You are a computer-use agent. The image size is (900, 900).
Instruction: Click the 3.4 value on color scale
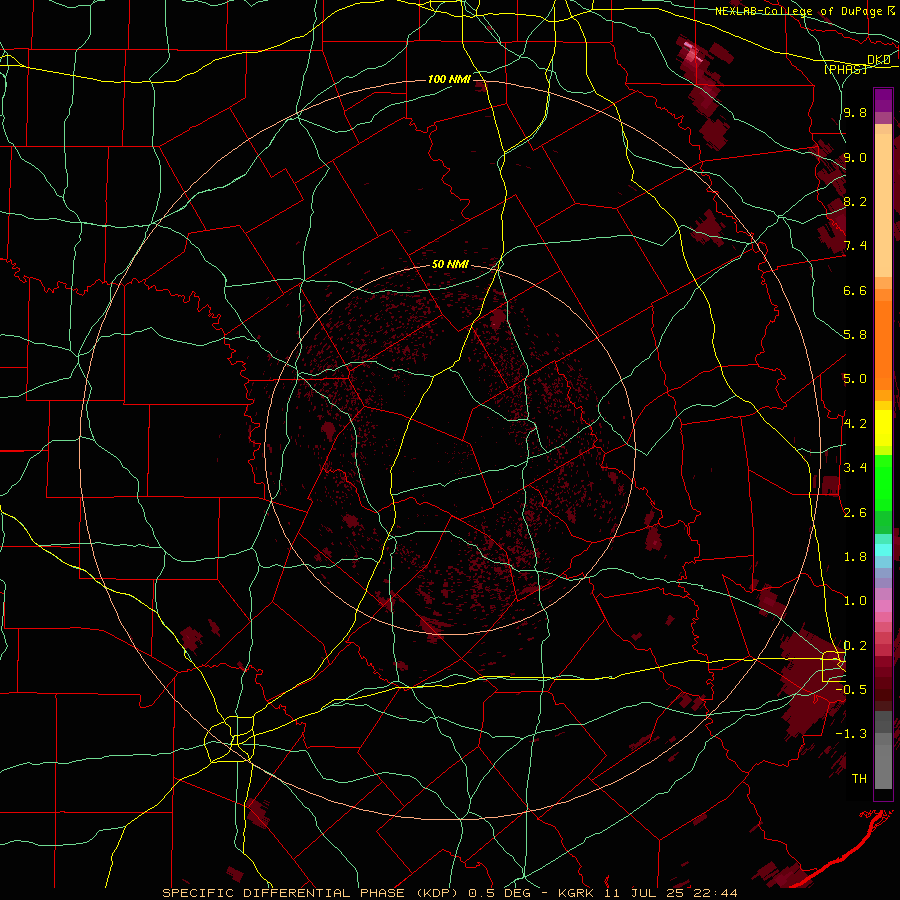(855, 468)
